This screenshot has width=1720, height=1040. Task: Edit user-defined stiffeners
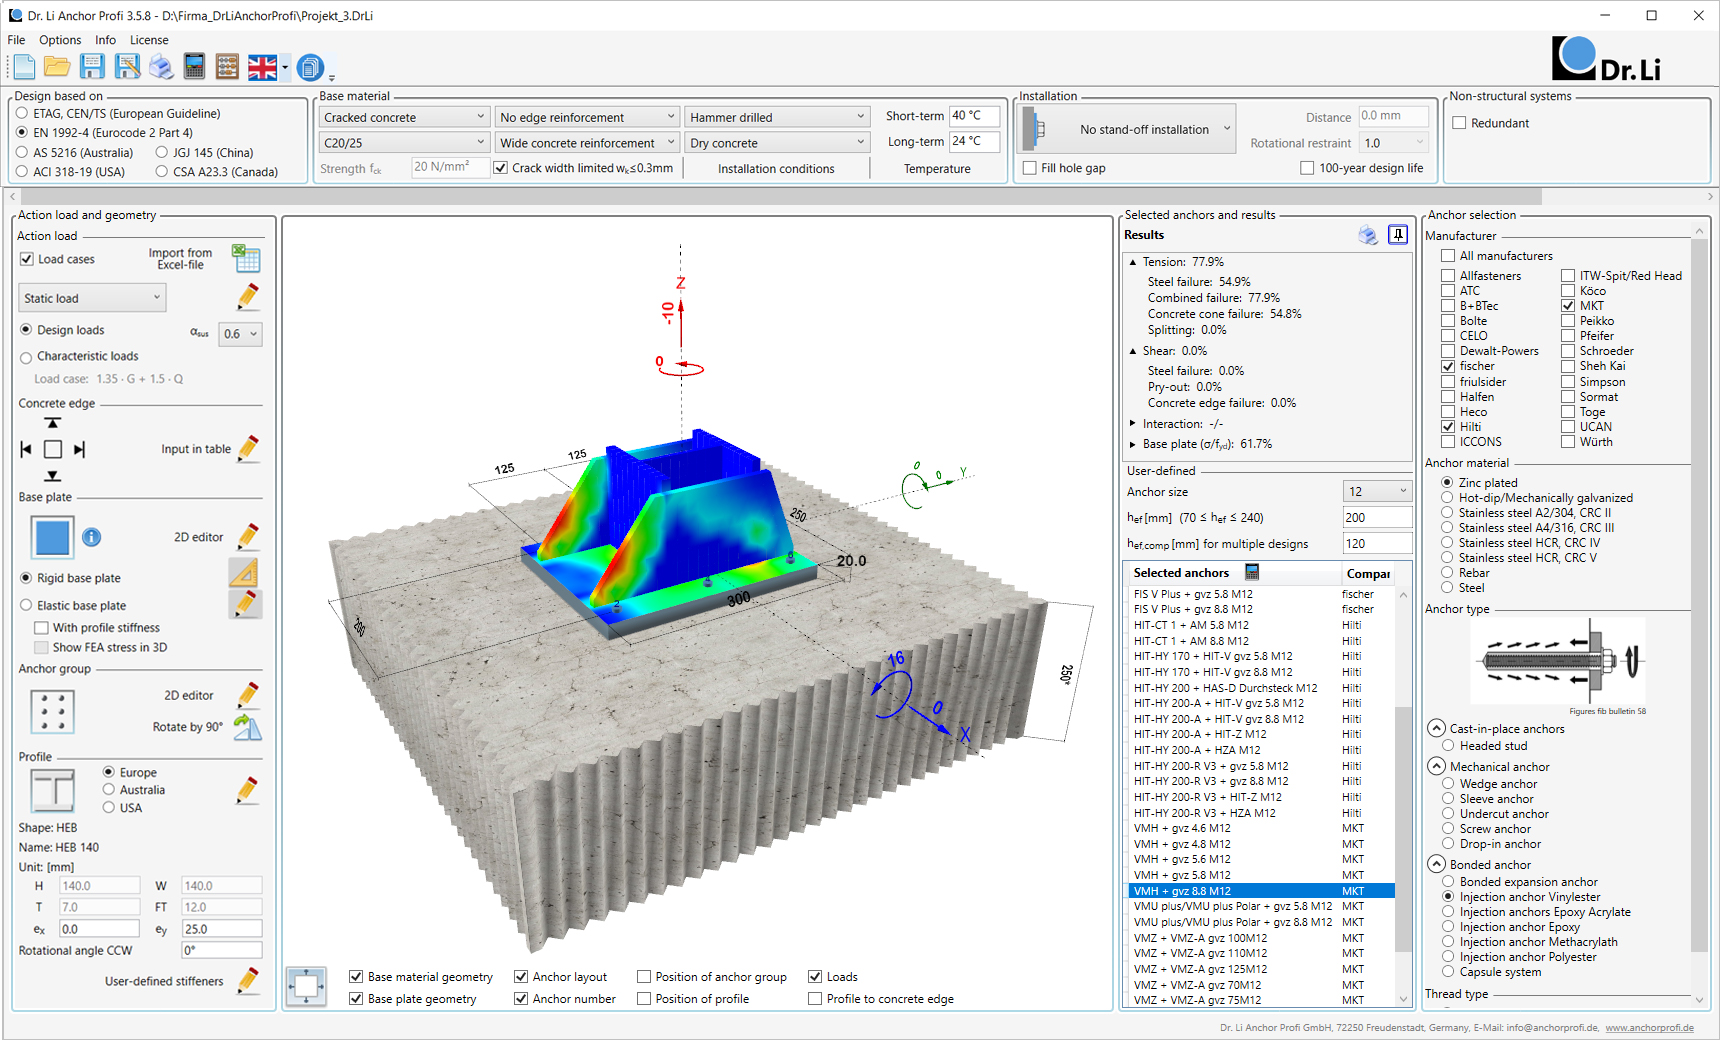click(x=247, y=981)
